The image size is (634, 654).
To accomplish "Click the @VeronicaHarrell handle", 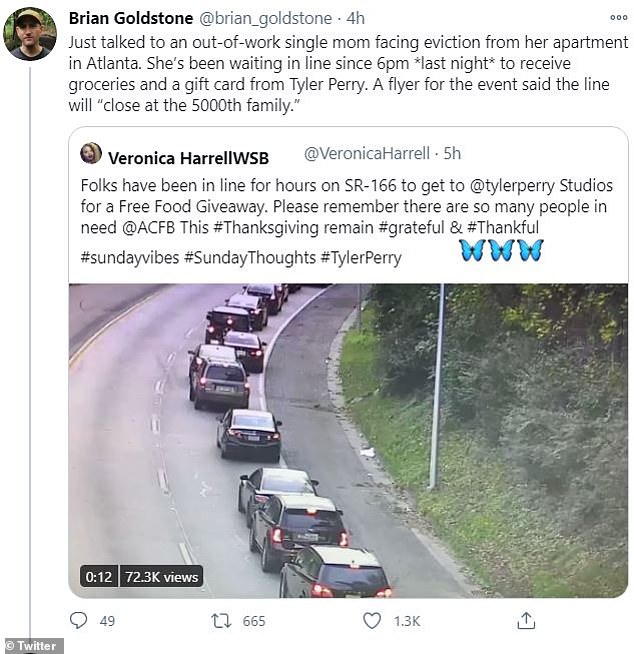I will pyautogui.click(x=366, y=153).
